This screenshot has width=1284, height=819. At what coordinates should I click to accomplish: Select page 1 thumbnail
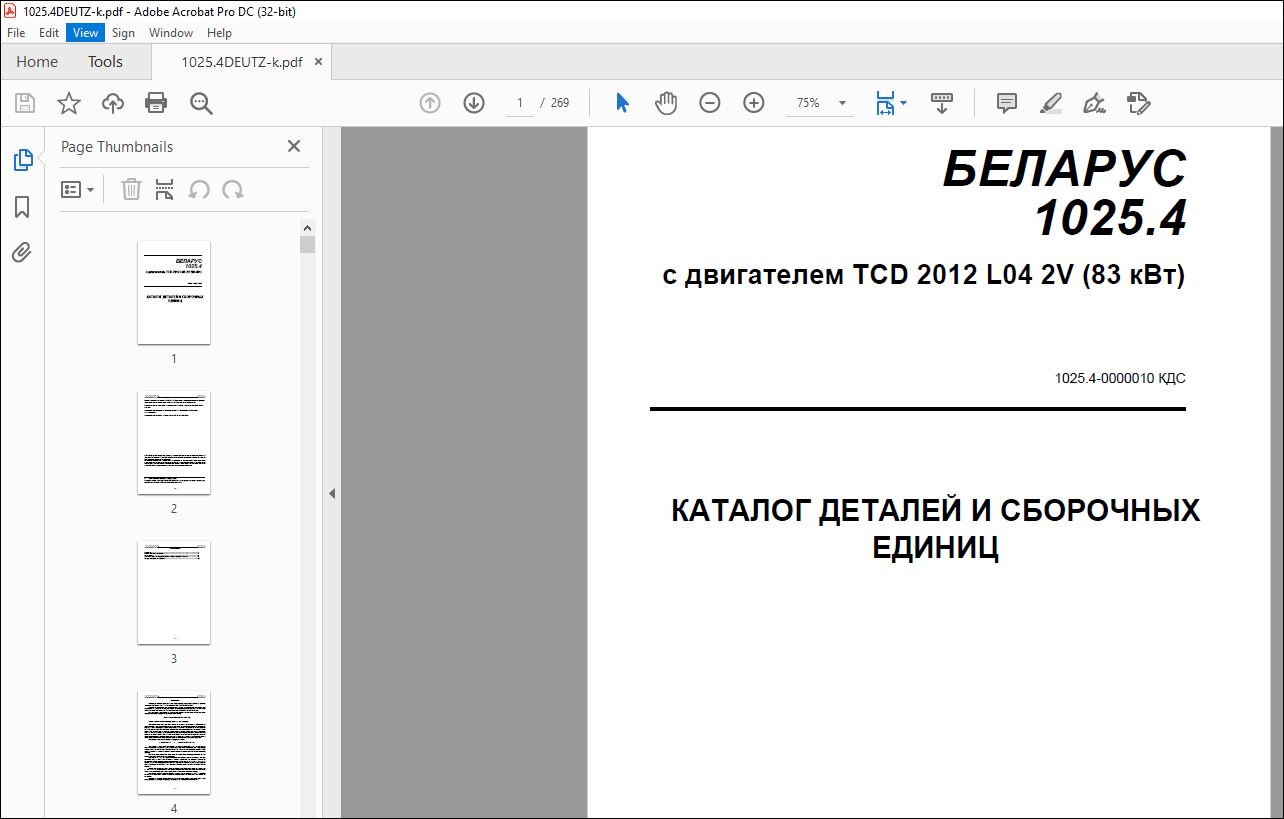tap(174, 292)
